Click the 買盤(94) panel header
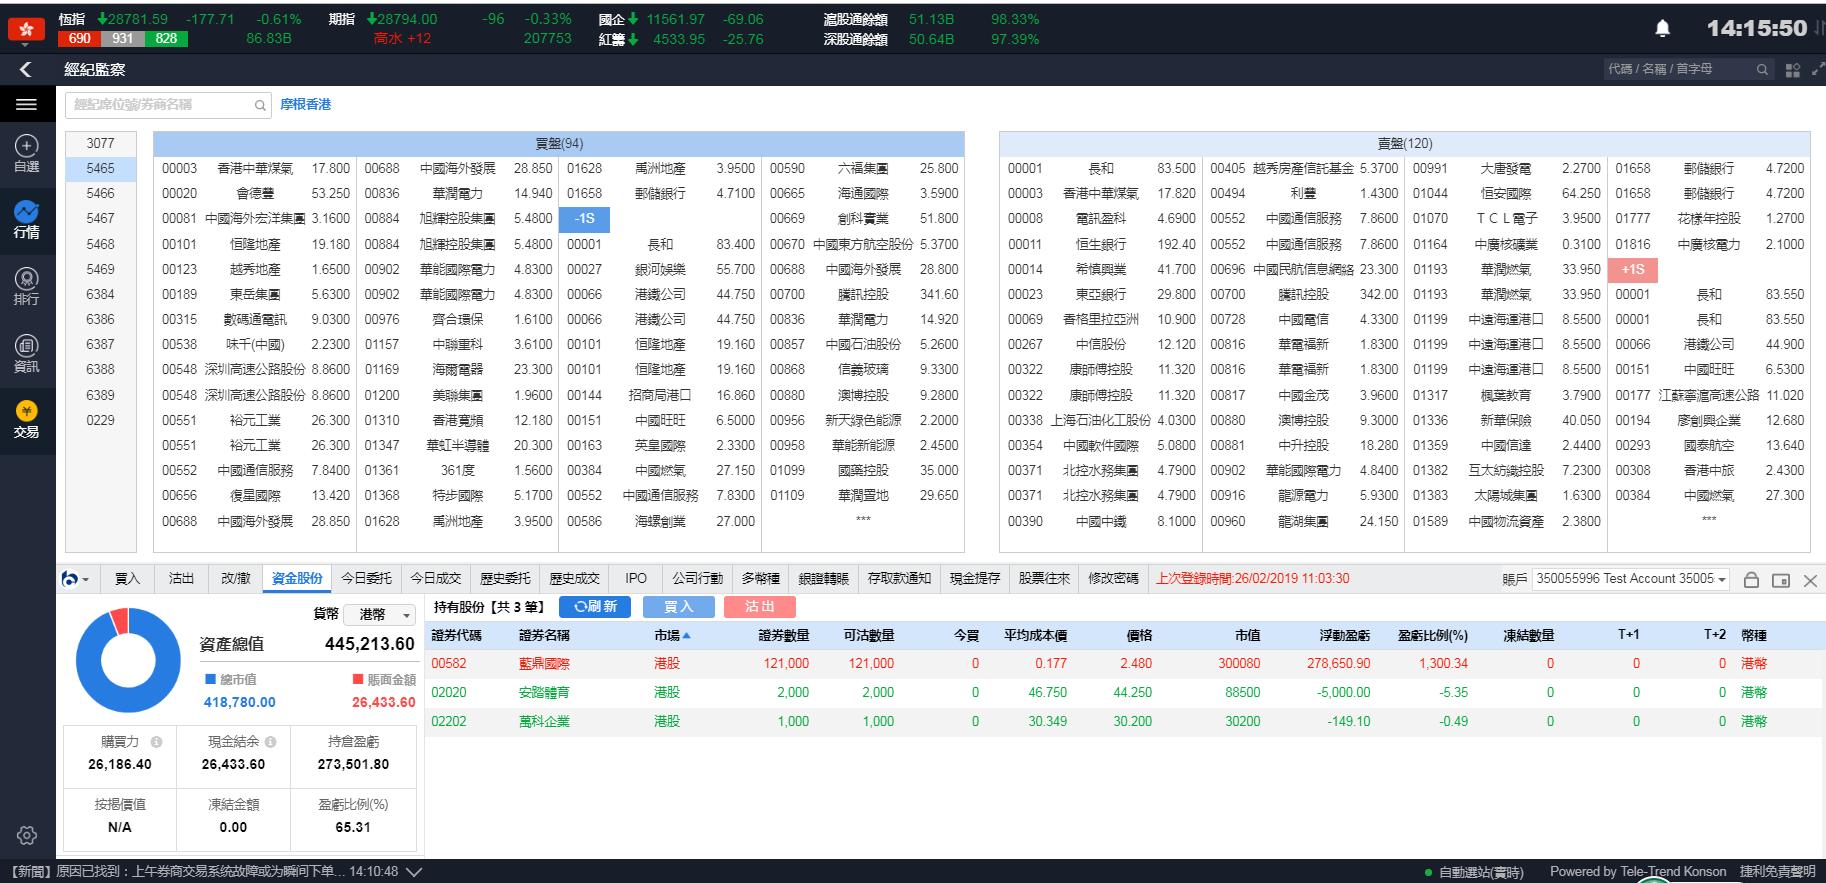The image size is (1826, 883). [559, 144]
